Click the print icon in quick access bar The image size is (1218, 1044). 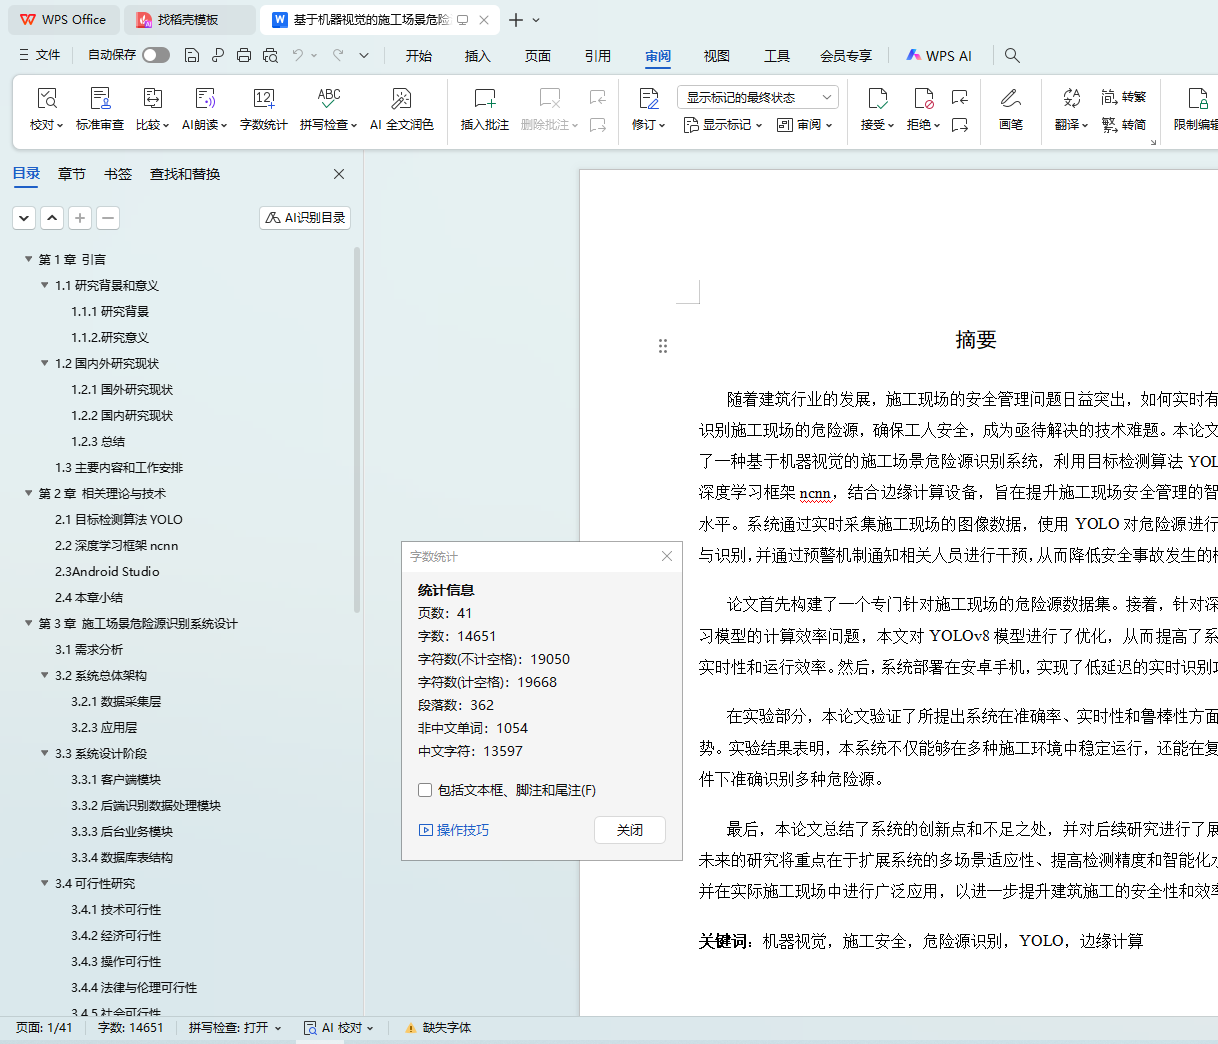tap(244, 55)
